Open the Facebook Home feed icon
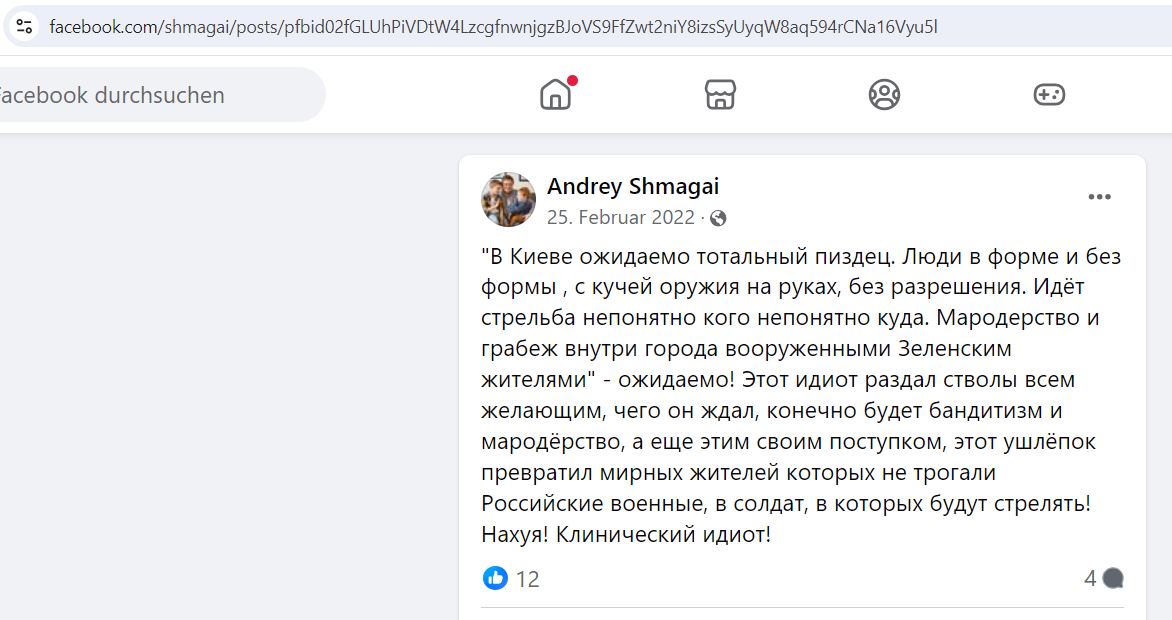 (555, 95)
